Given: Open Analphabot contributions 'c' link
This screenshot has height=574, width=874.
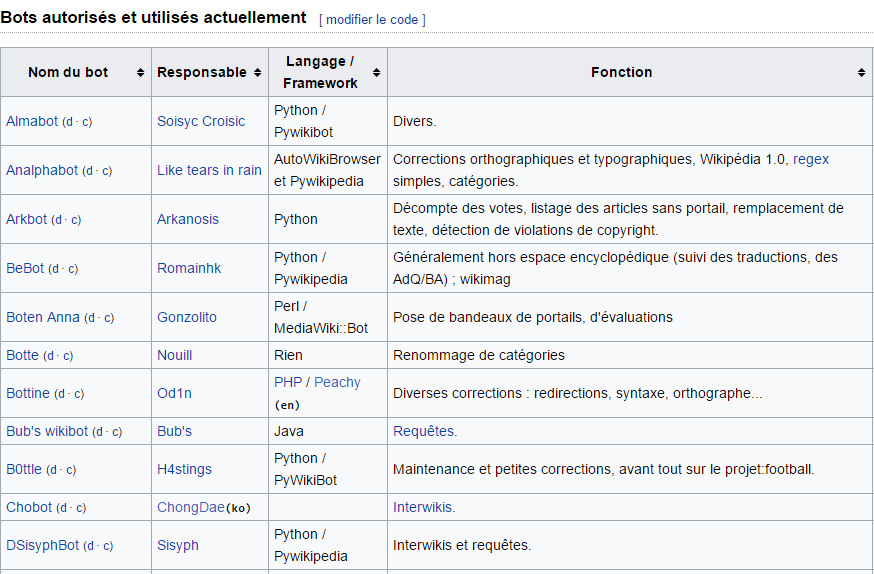Looking at the screenshot, I should coord(106,171).
